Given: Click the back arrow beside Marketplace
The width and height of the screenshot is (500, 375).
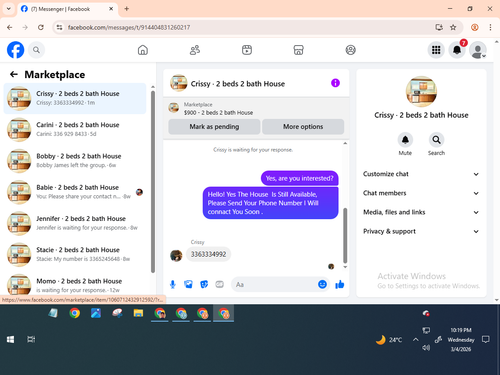Looking at the screenshot, I should click(14, 74).
